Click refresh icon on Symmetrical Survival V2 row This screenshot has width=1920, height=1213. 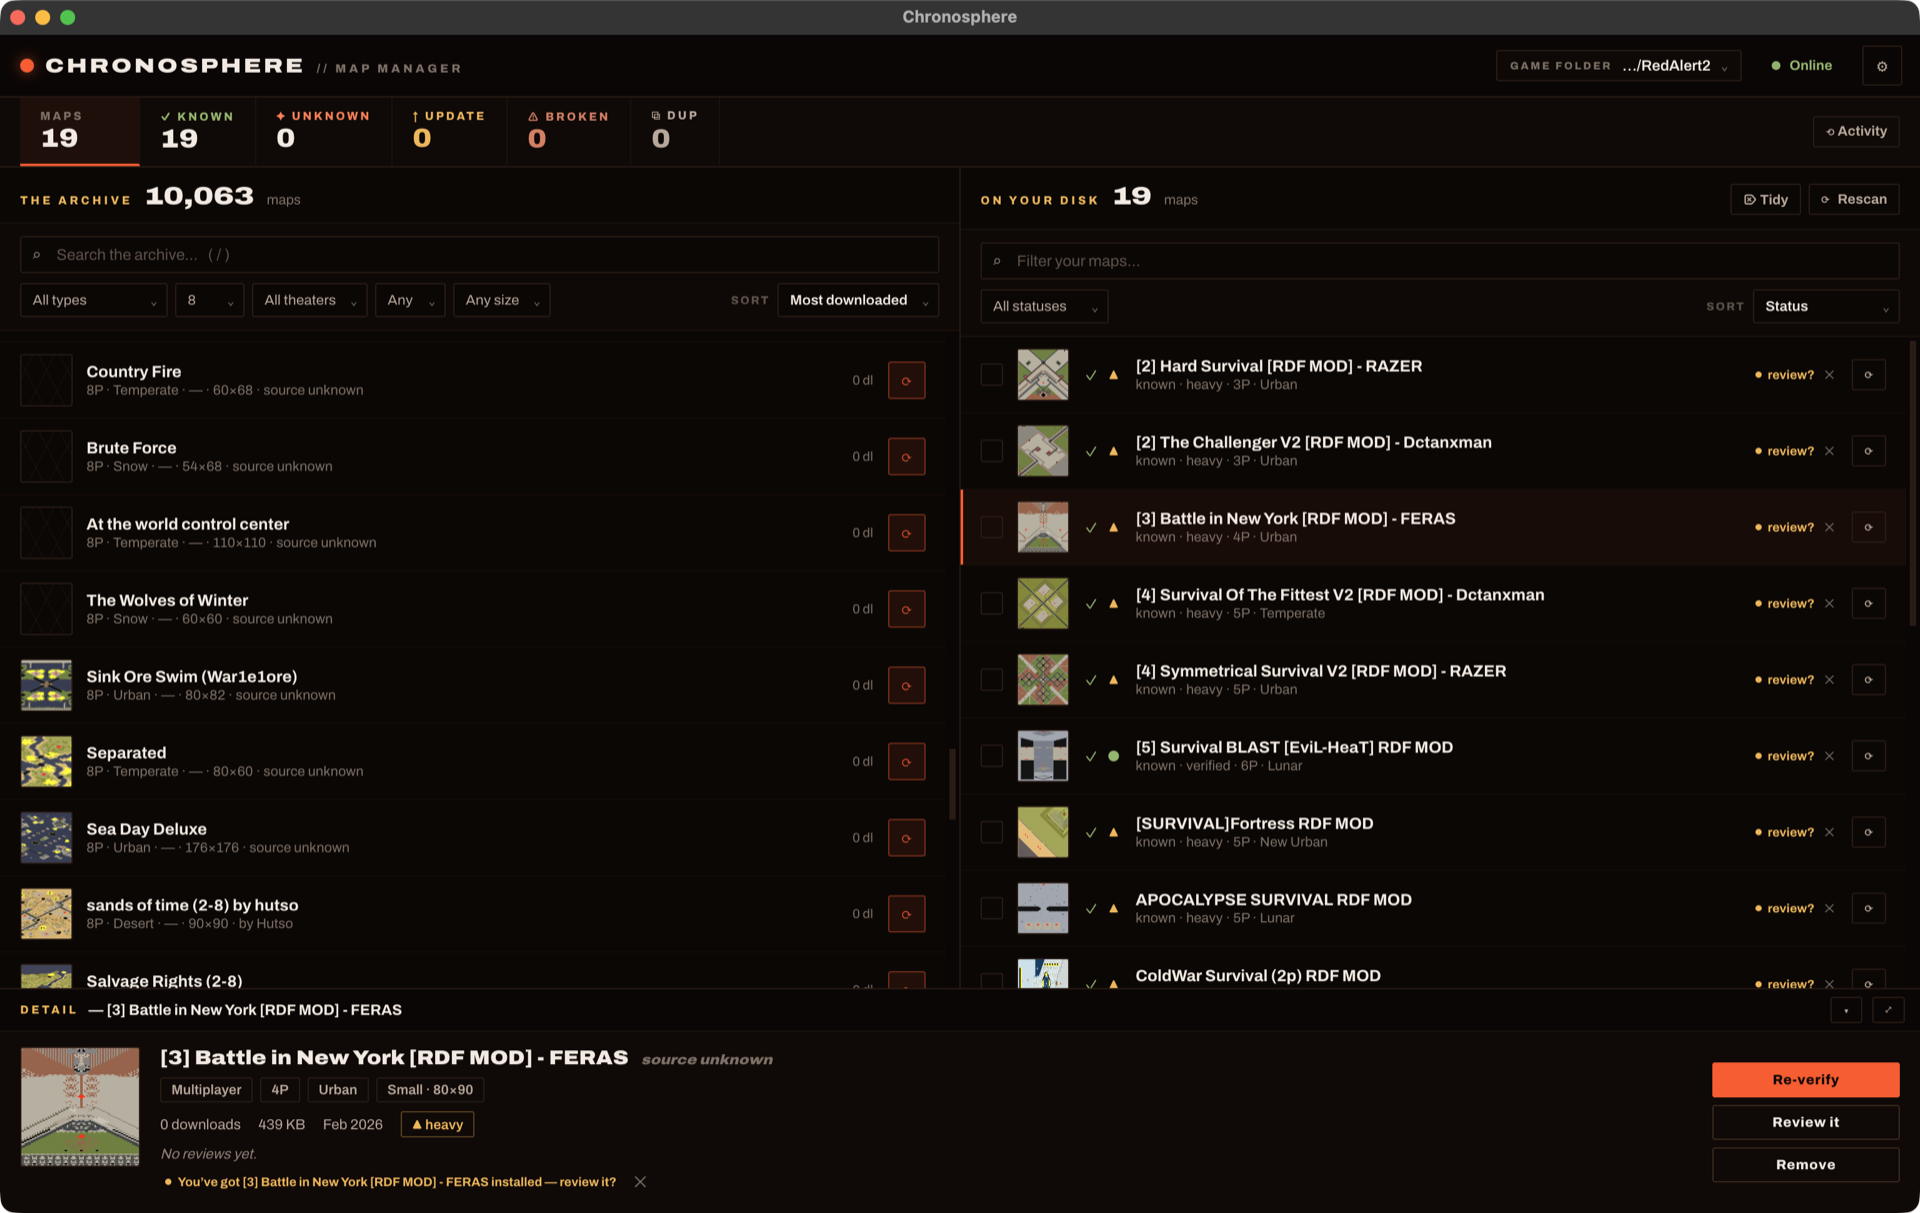click(x=1868, y=680)
